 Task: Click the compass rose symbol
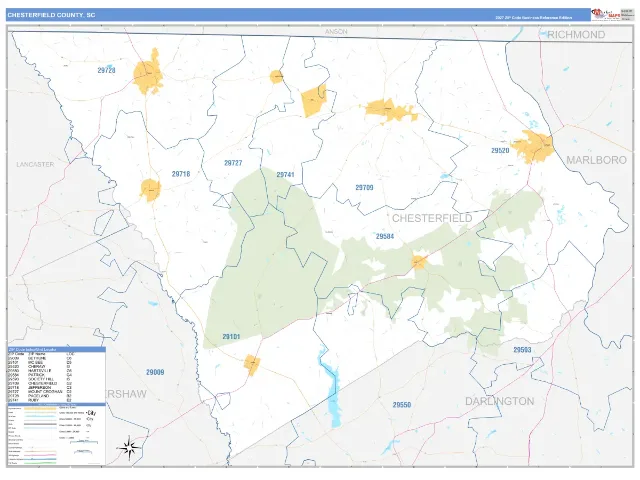[130, 448]
